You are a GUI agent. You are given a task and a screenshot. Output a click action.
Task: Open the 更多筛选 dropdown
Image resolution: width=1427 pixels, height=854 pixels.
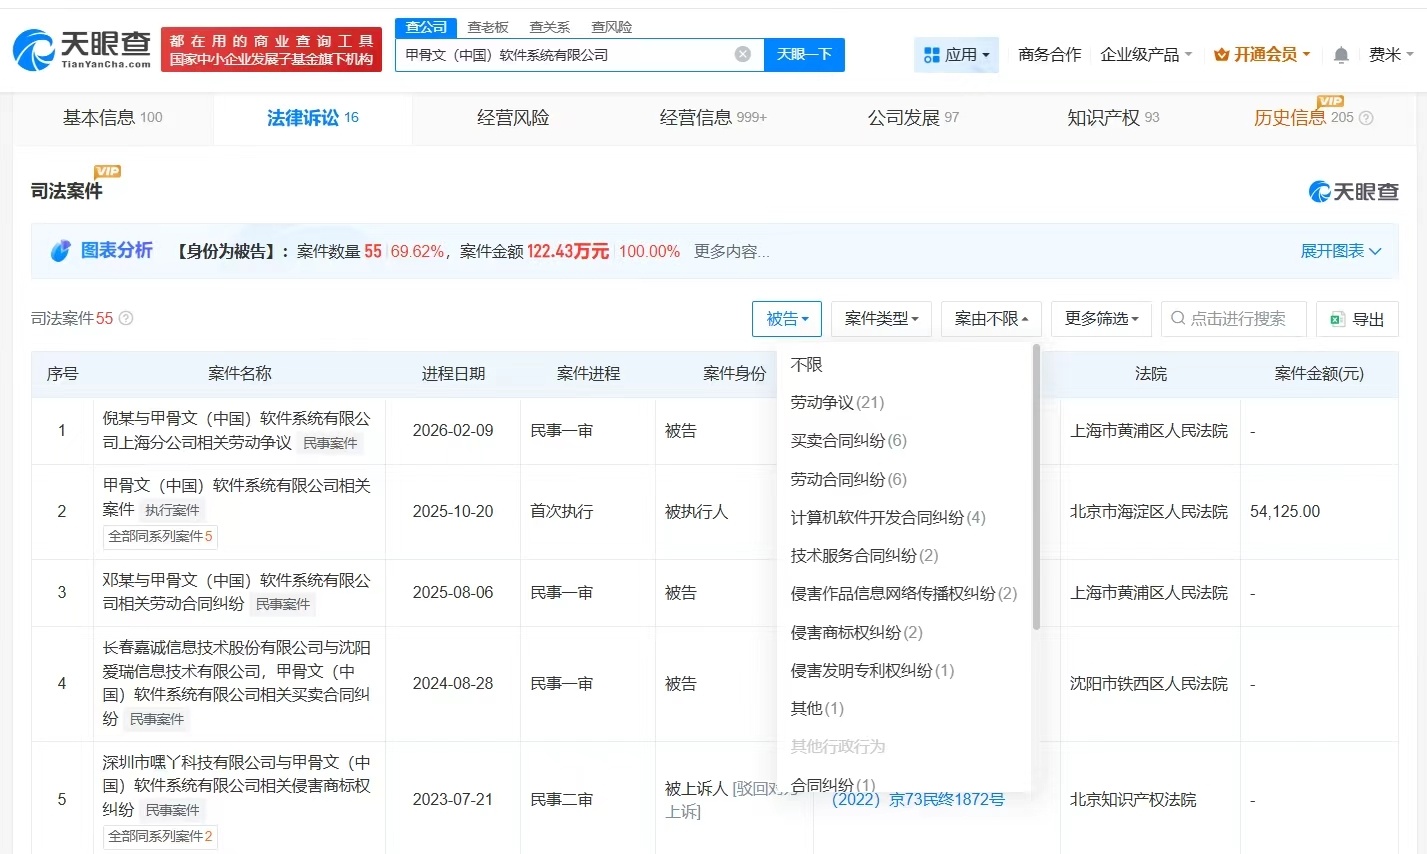[1100, 319]
